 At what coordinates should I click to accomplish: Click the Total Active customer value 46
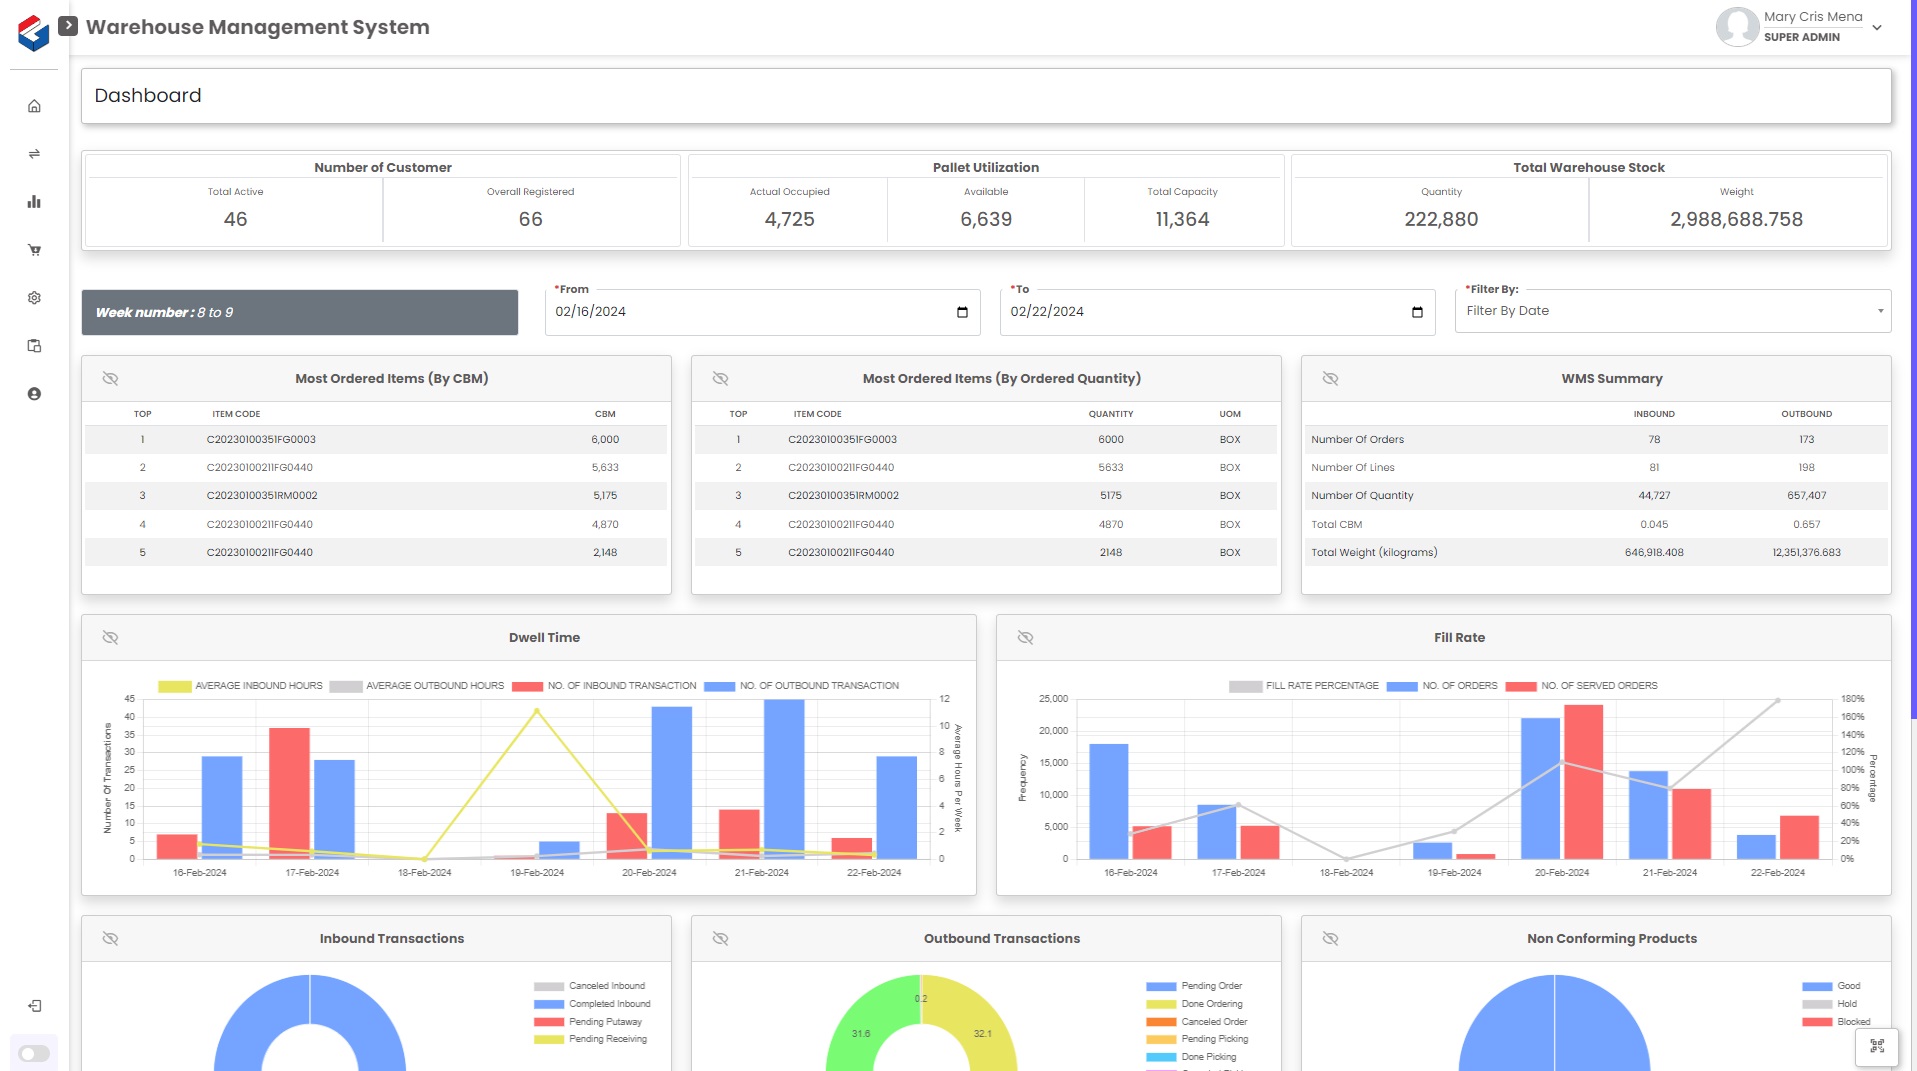click(235, 219)
